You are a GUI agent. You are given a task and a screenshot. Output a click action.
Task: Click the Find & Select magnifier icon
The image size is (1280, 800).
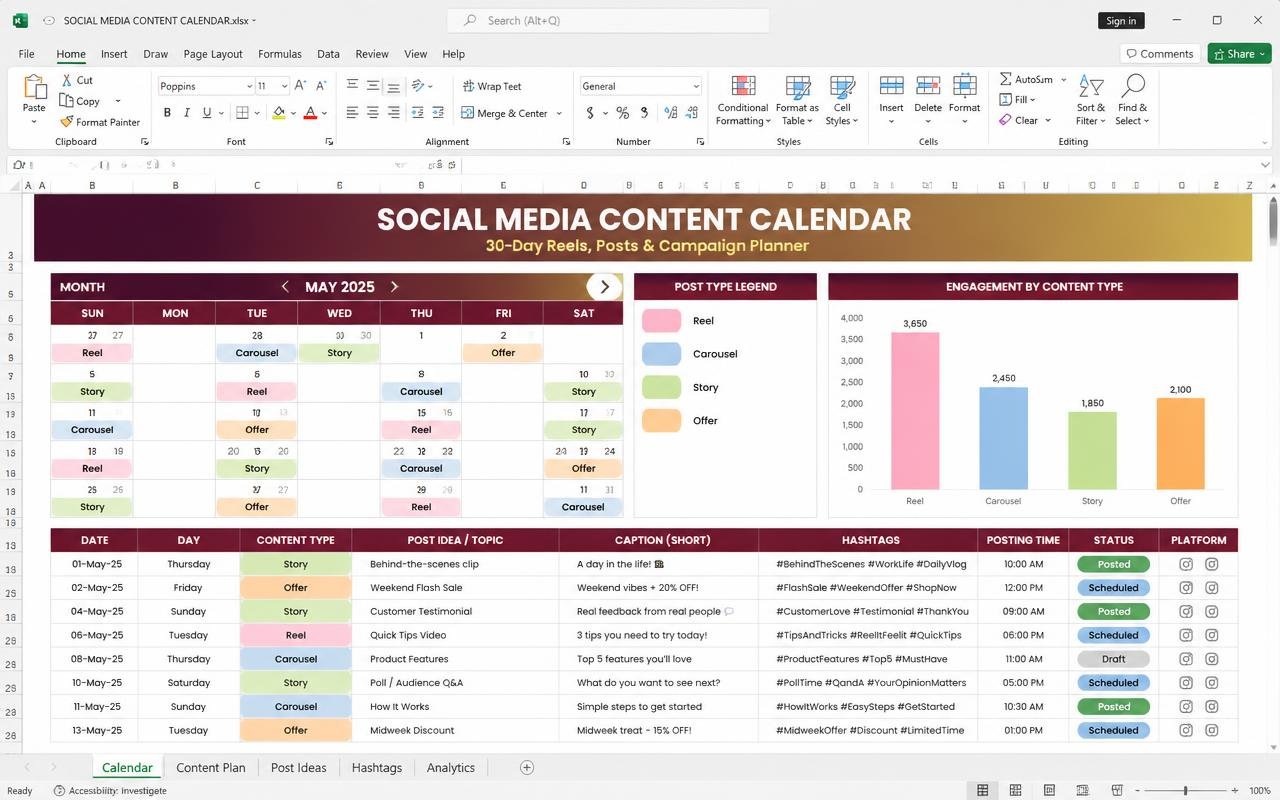[x=1133, y=86]
